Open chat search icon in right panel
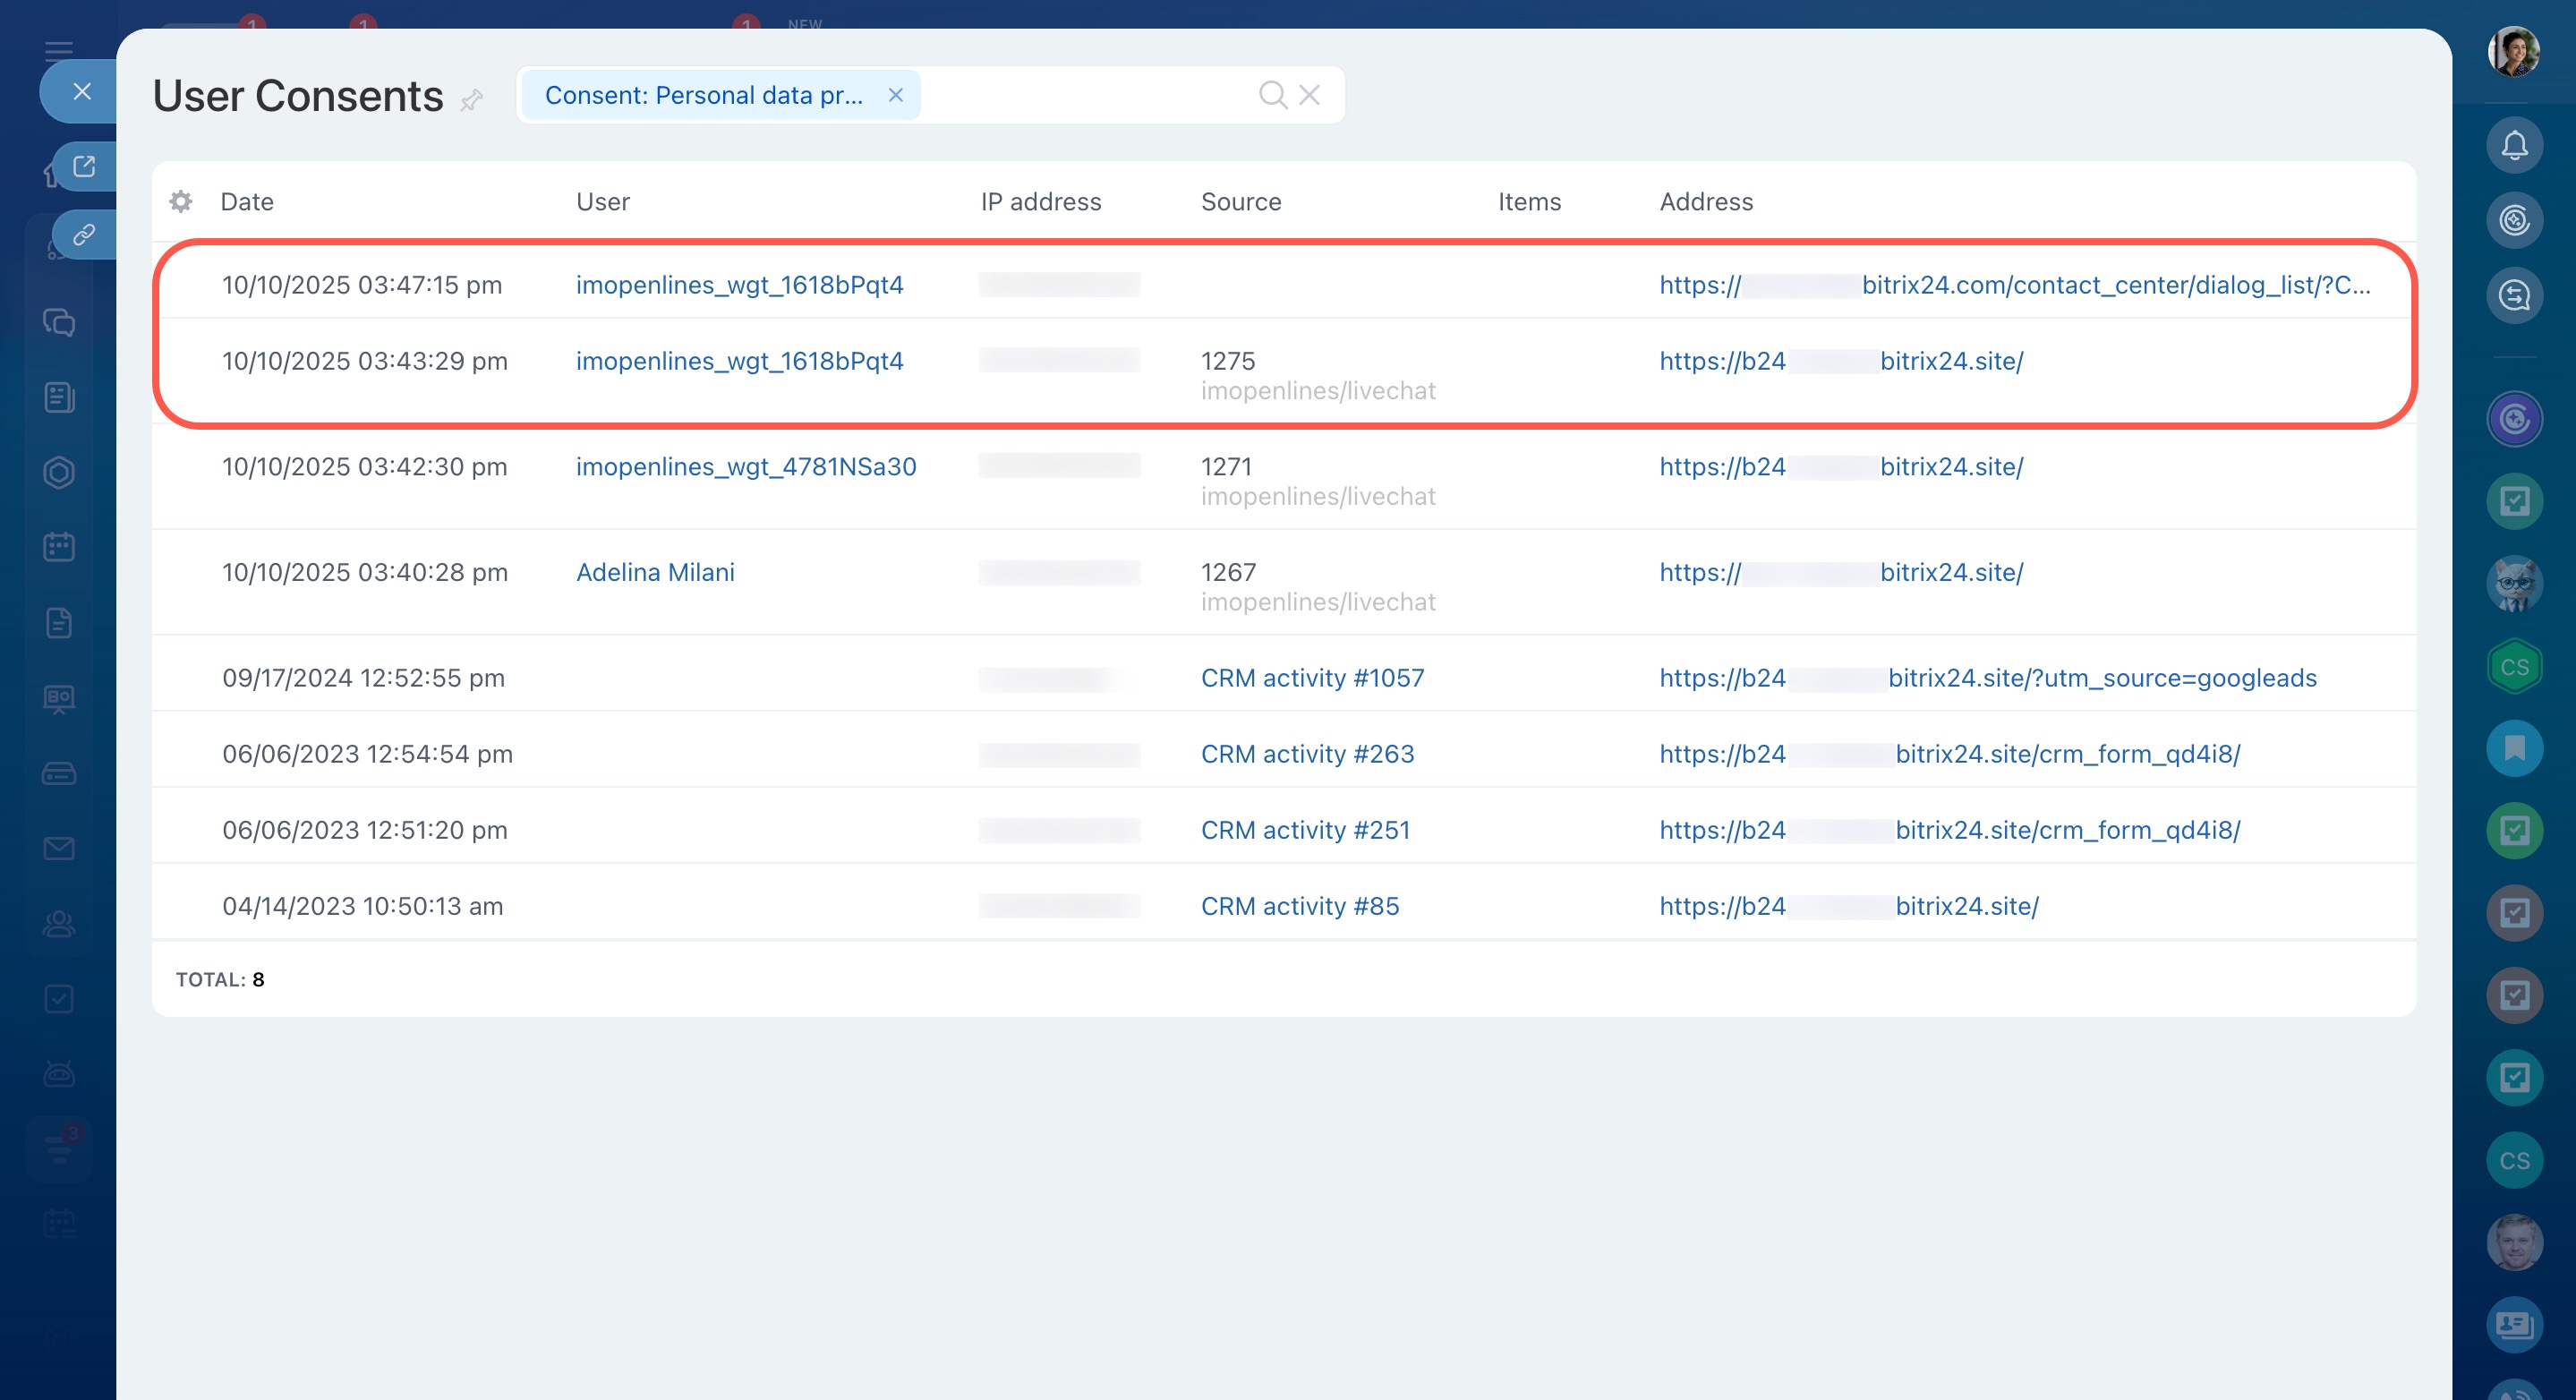 [2514, 296]
